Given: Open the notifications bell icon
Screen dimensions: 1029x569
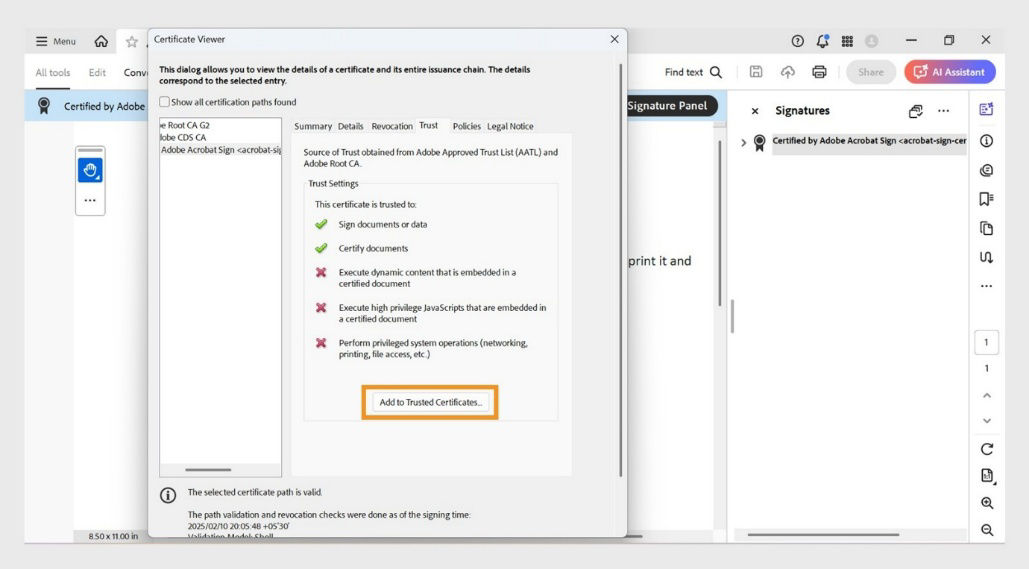Looking at the screenshot, I should click(x=822, y=41).
